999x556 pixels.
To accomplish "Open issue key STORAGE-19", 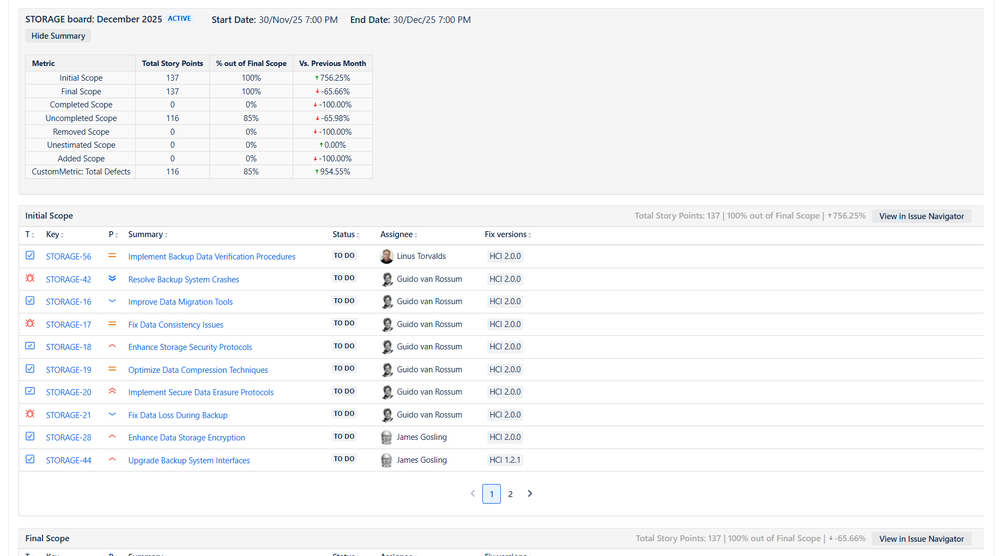I will coord(68,370).
